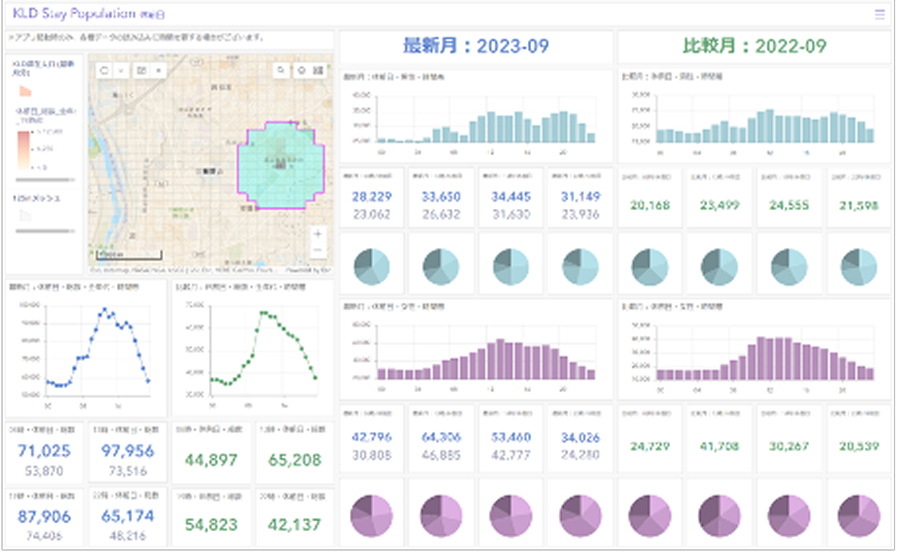Screen dimensions: 897x552
Task: Click the teal pie chart below 21,598
Action: coord(859,267)
